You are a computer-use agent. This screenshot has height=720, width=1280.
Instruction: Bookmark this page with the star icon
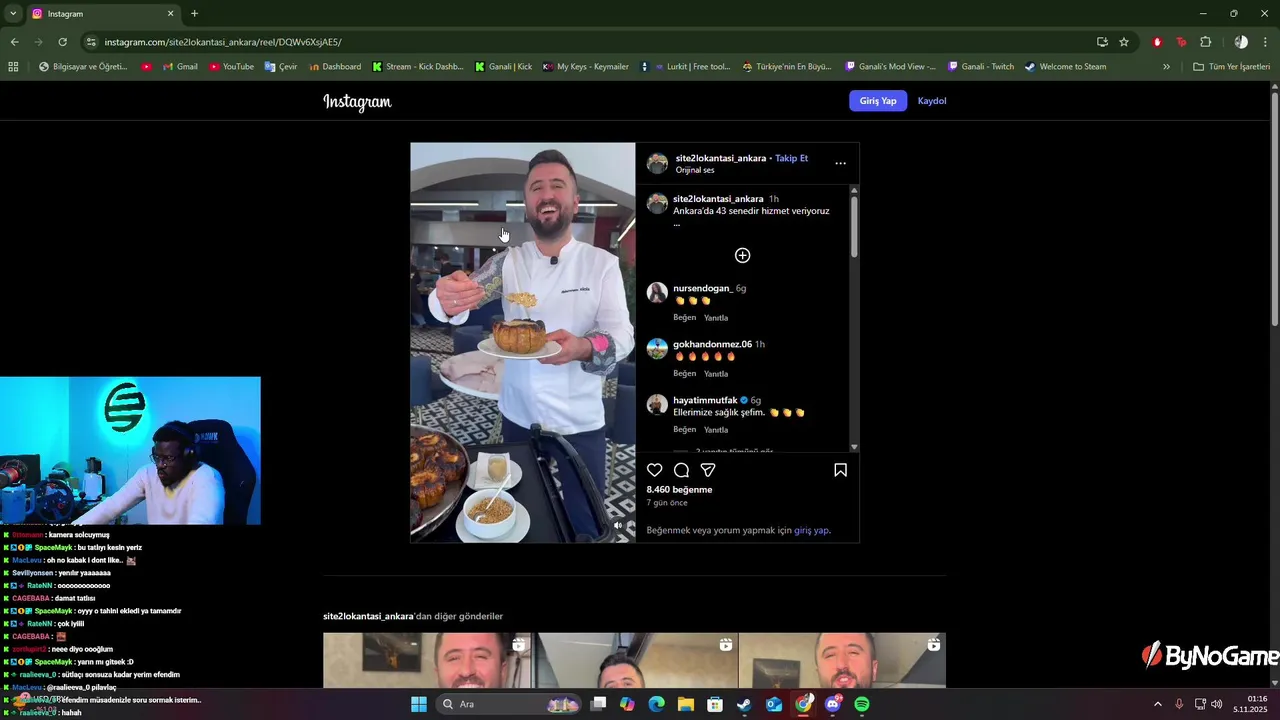click(x=1124, y=42)
